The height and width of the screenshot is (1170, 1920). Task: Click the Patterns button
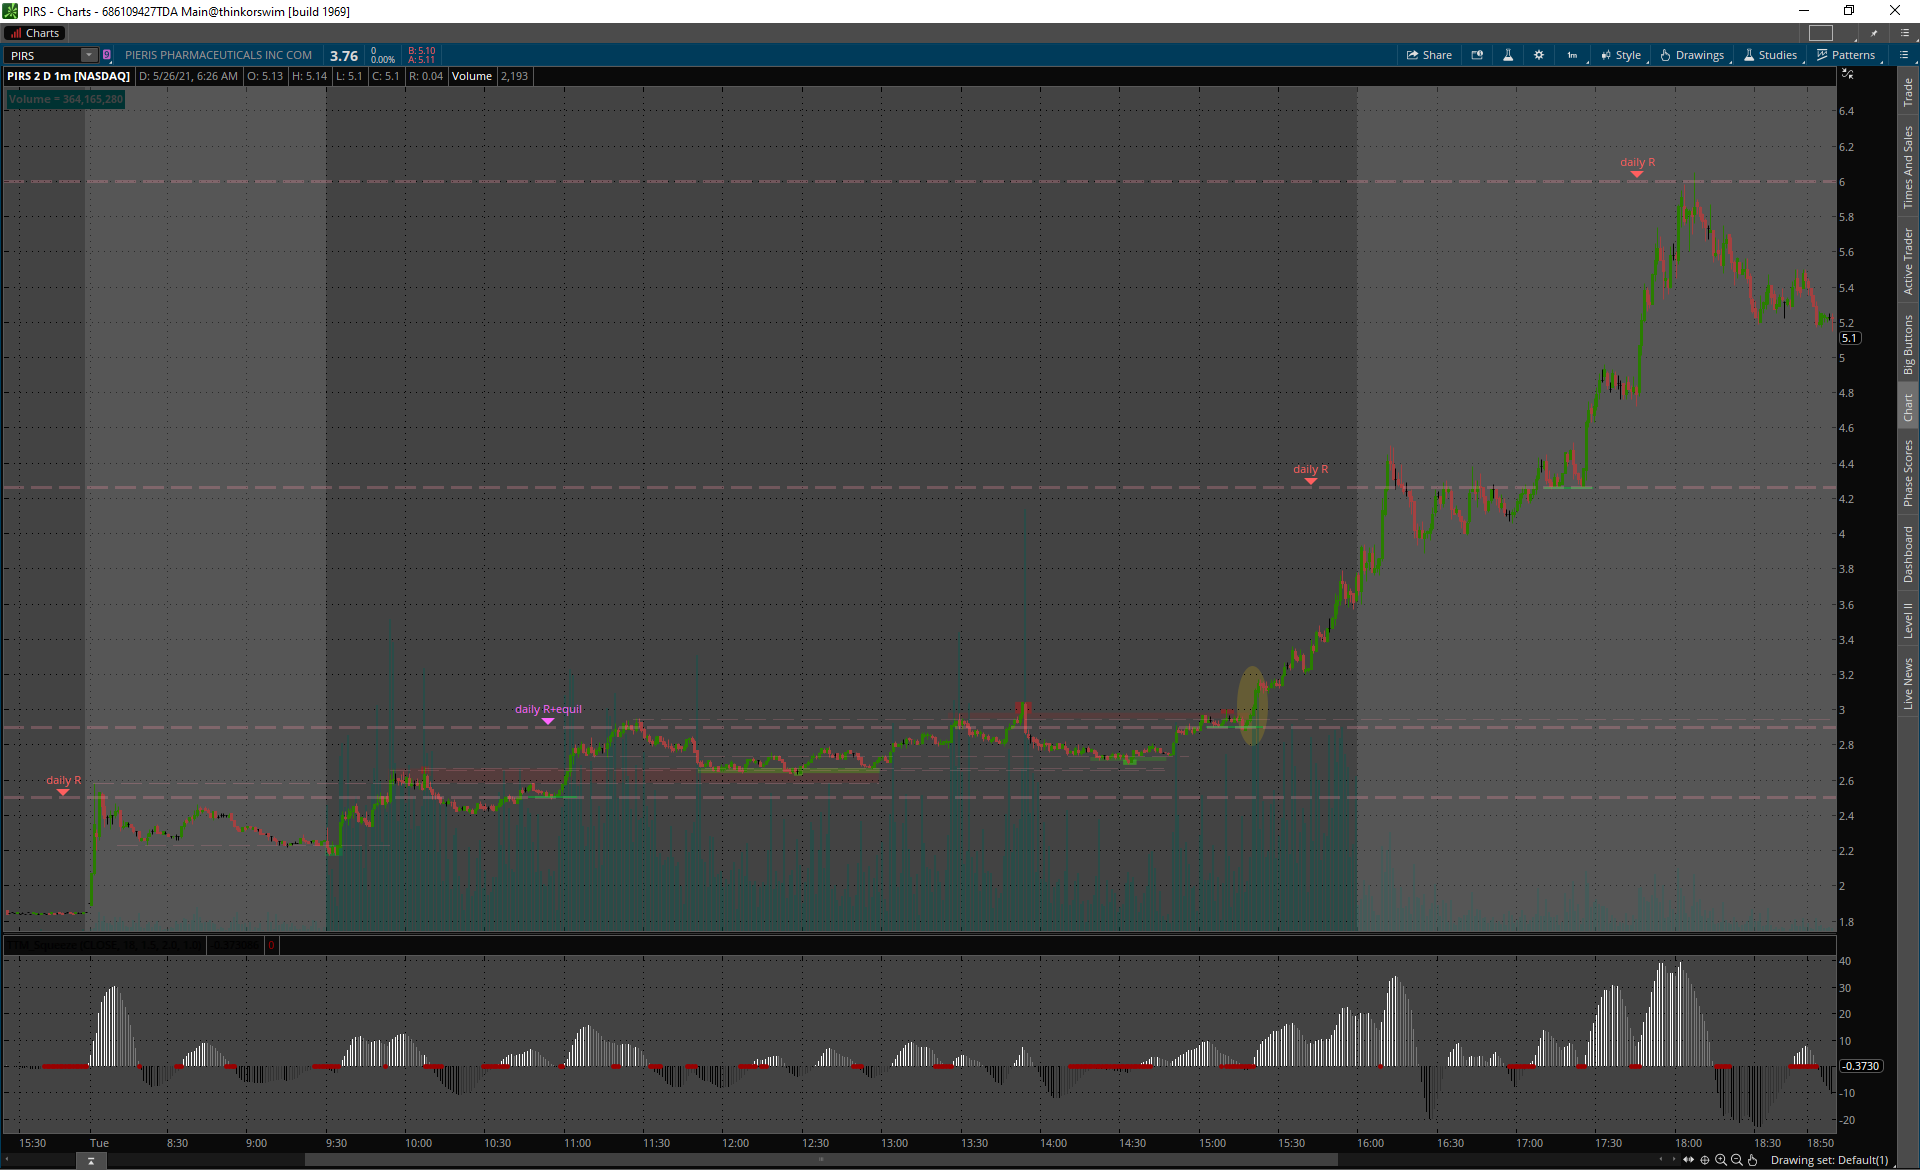click(1845, 55)
